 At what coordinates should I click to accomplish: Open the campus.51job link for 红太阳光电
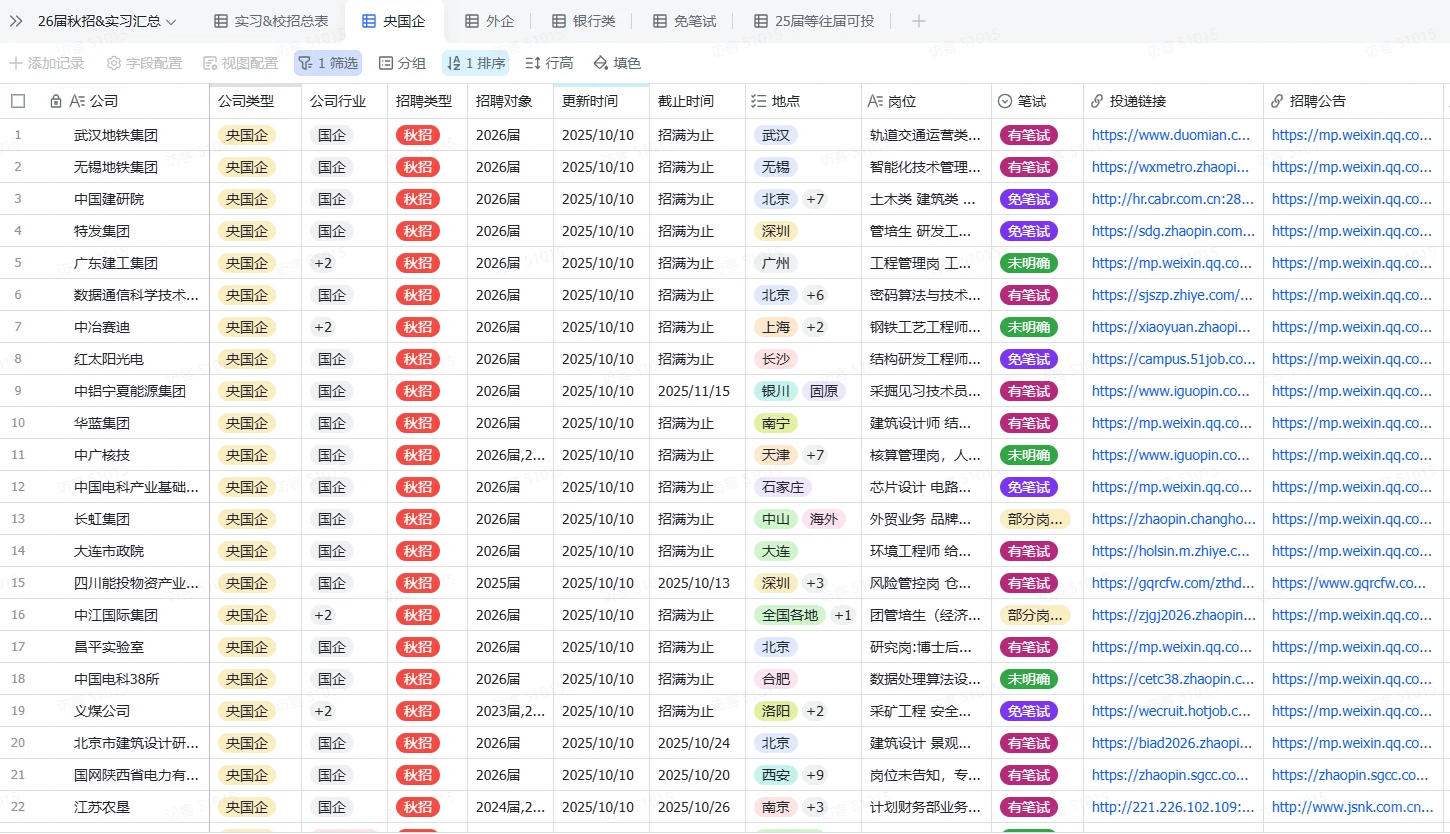tap(1174, 359)
